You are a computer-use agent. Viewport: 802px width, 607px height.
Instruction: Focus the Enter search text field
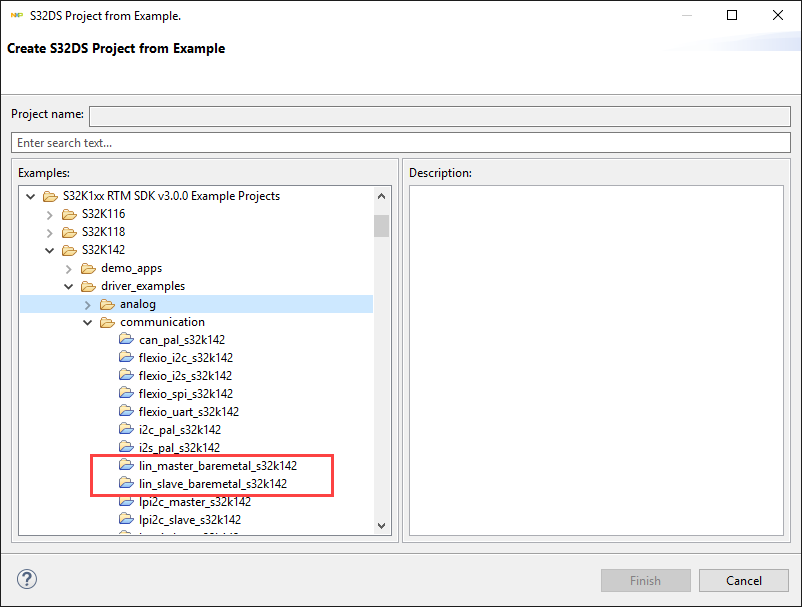pos(401,143)
